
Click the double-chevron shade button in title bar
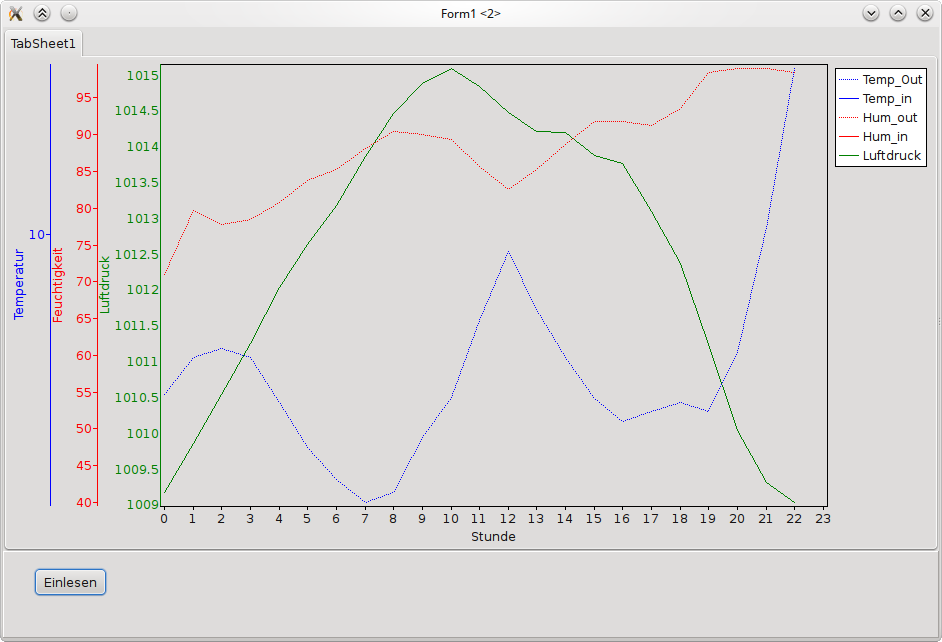42,13
